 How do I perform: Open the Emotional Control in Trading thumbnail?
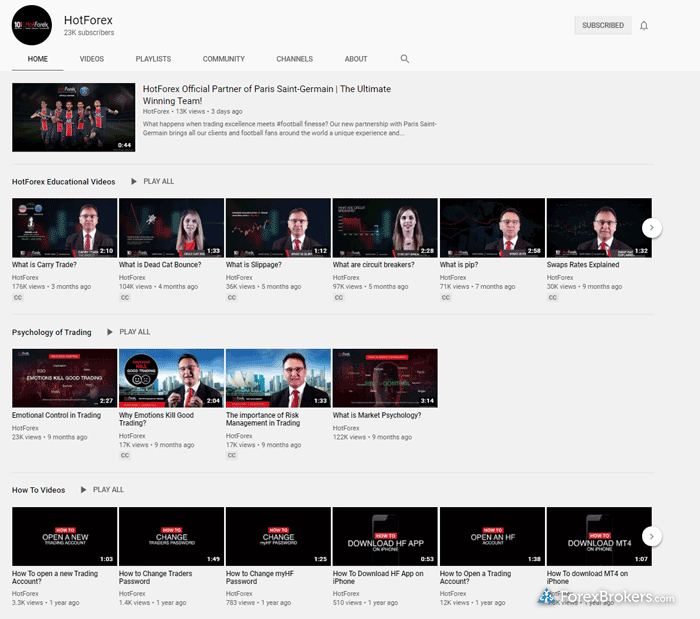[64, 378]
